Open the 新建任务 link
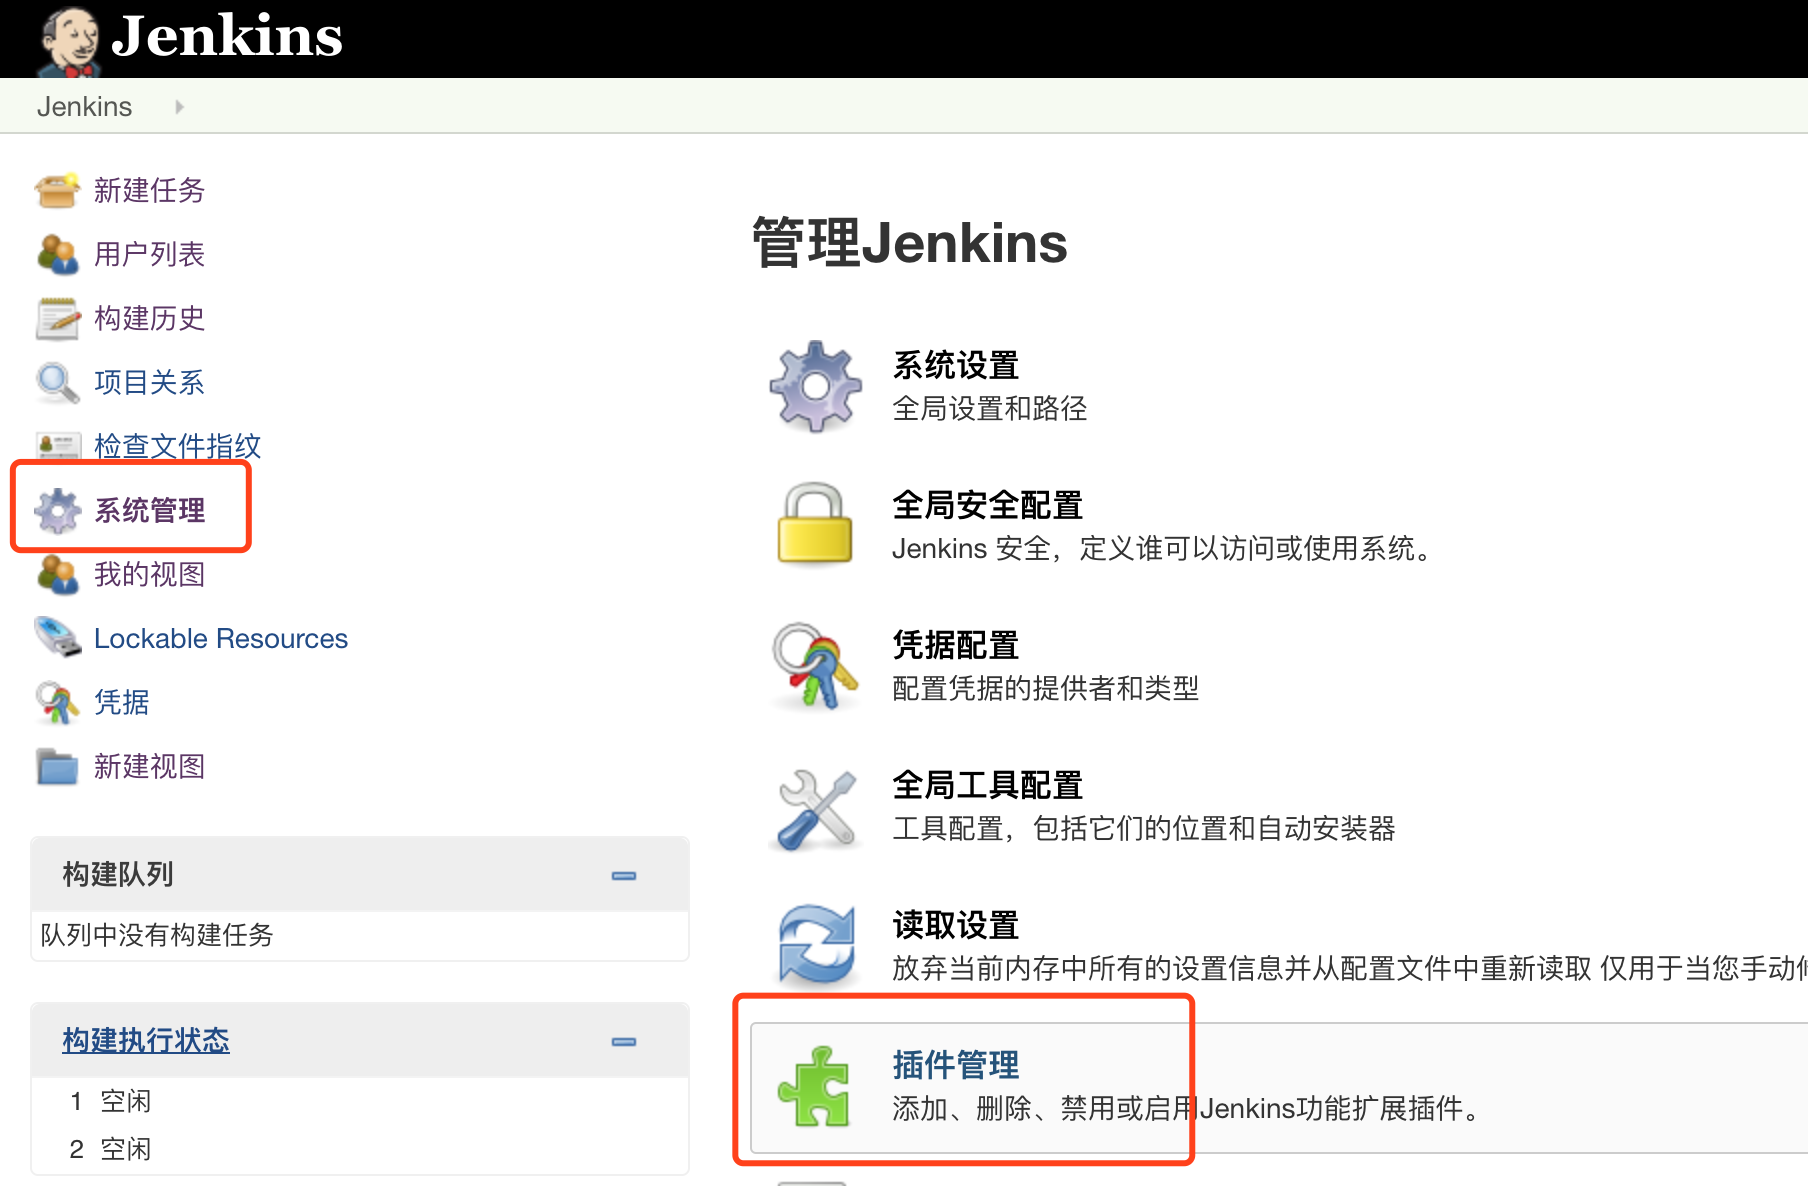The height and width of the screenshot is (1186, 1808). point(149,190)
